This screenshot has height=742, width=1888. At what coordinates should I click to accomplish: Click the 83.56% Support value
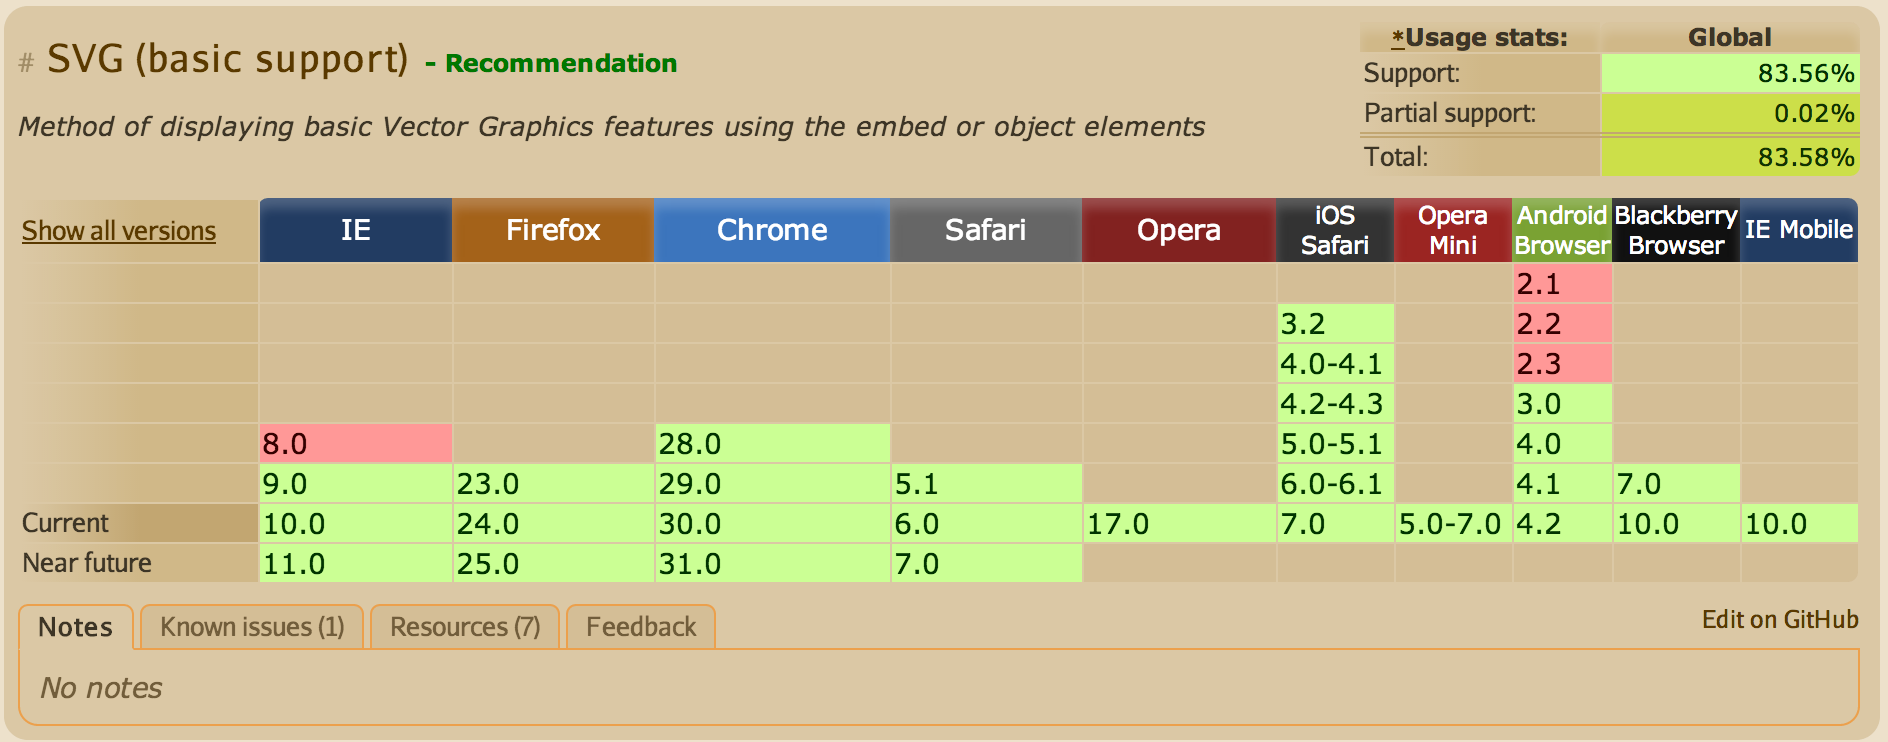(1730, 73)
